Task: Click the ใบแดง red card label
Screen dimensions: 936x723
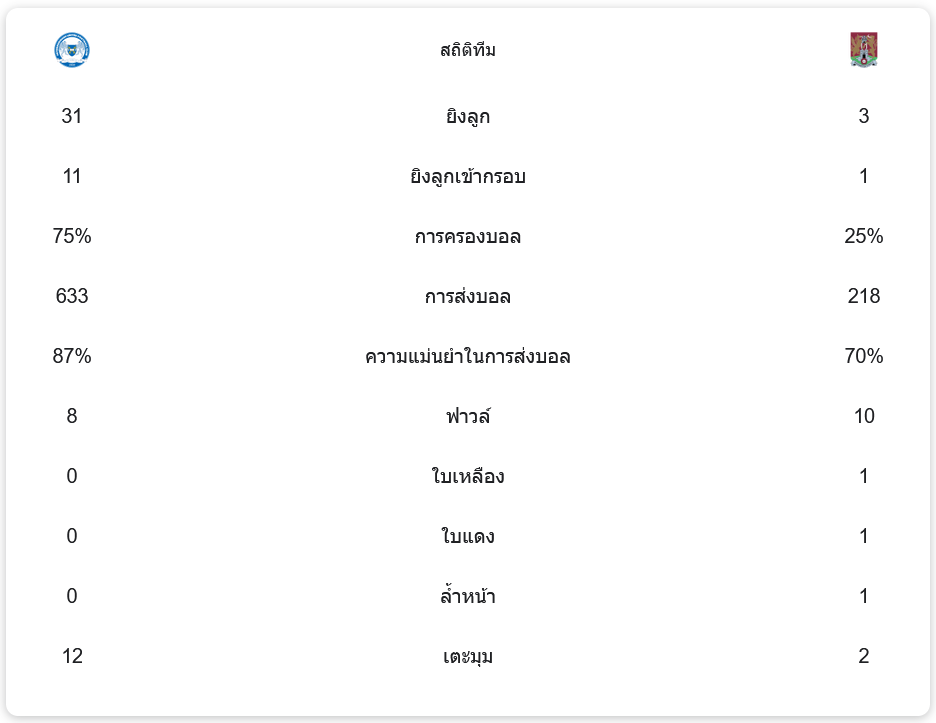Action: point(468,537)
